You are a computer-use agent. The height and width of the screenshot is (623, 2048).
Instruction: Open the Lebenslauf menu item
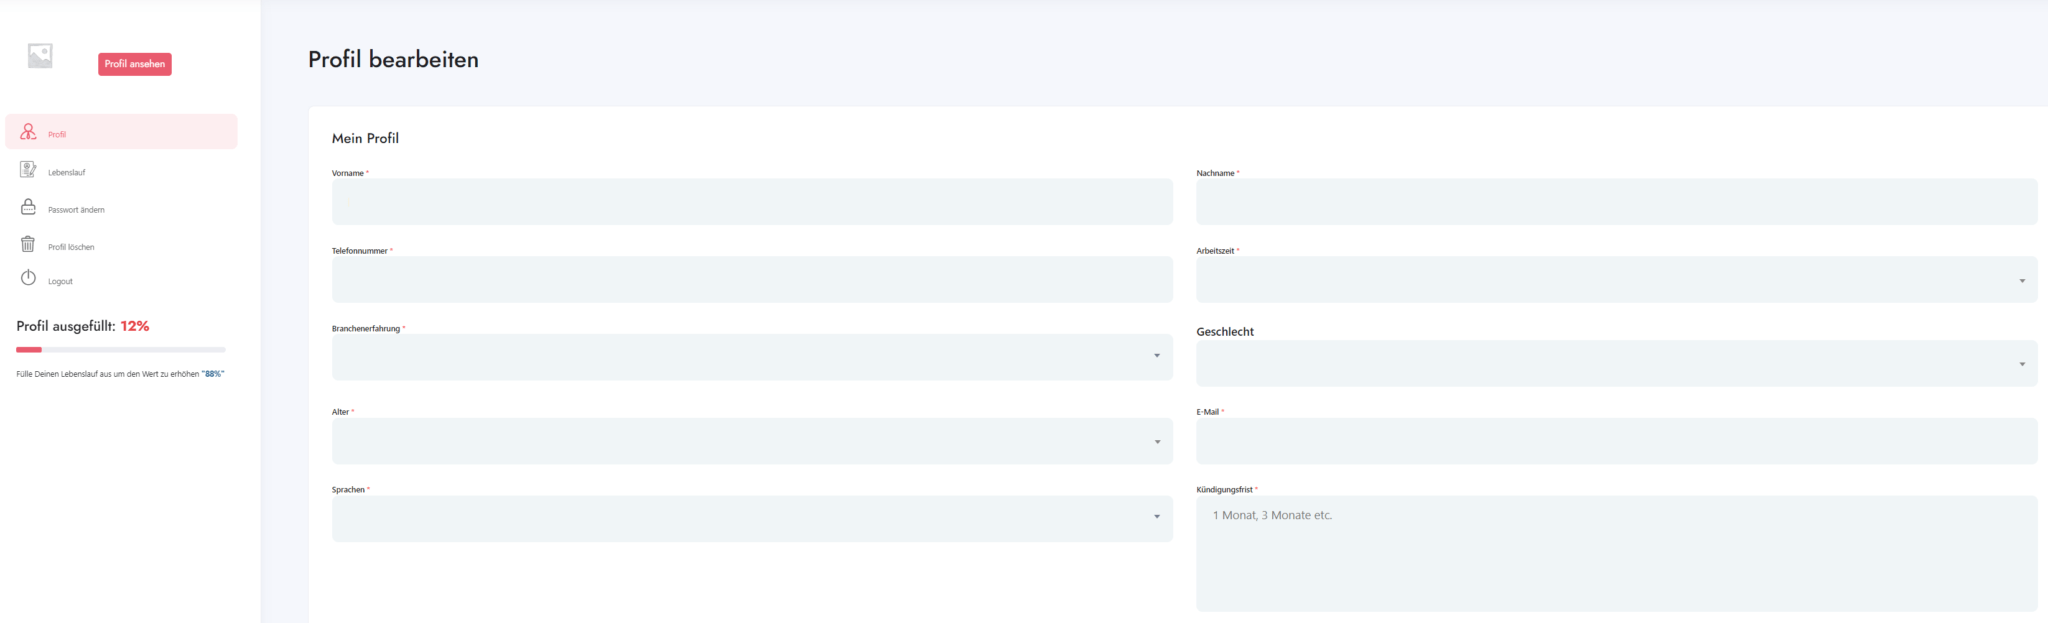click(67, 173)
